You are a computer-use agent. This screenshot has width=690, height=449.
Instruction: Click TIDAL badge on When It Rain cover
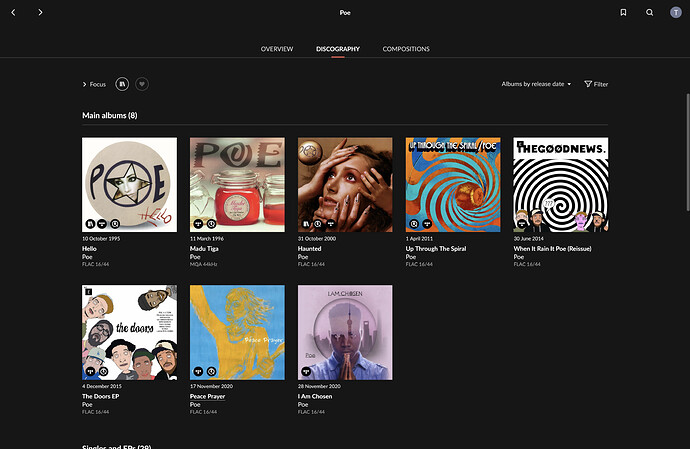[522, 224]
